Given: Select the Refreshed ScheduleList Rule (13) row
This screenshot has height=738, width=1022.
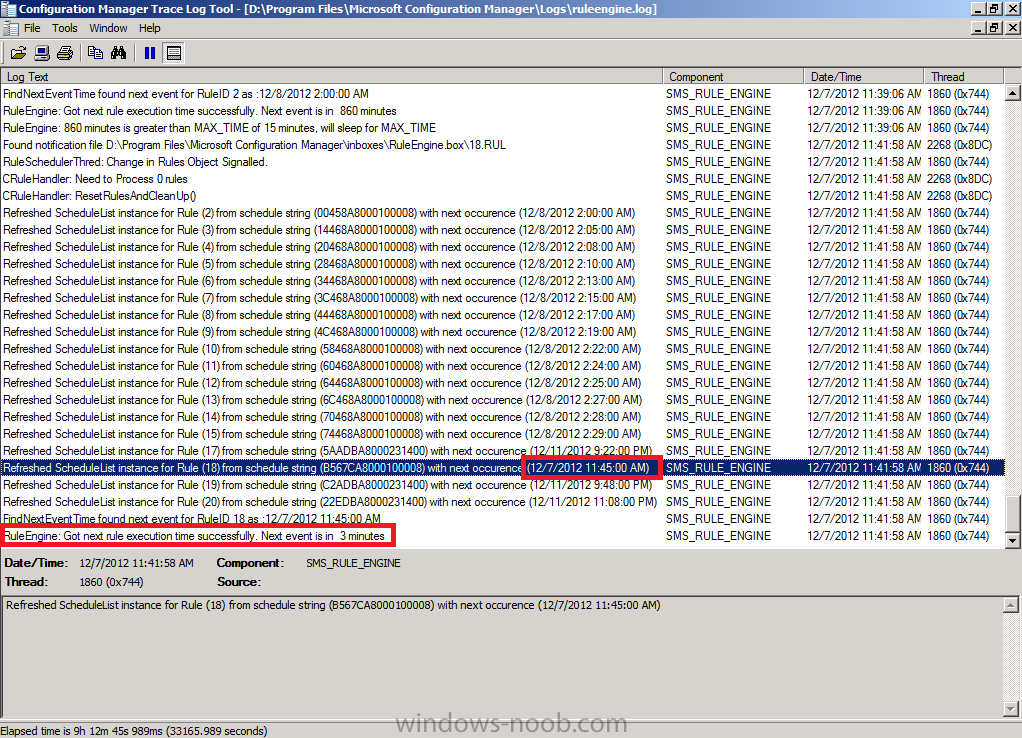Looking at the screenshot, I should (x=503, y=400).
